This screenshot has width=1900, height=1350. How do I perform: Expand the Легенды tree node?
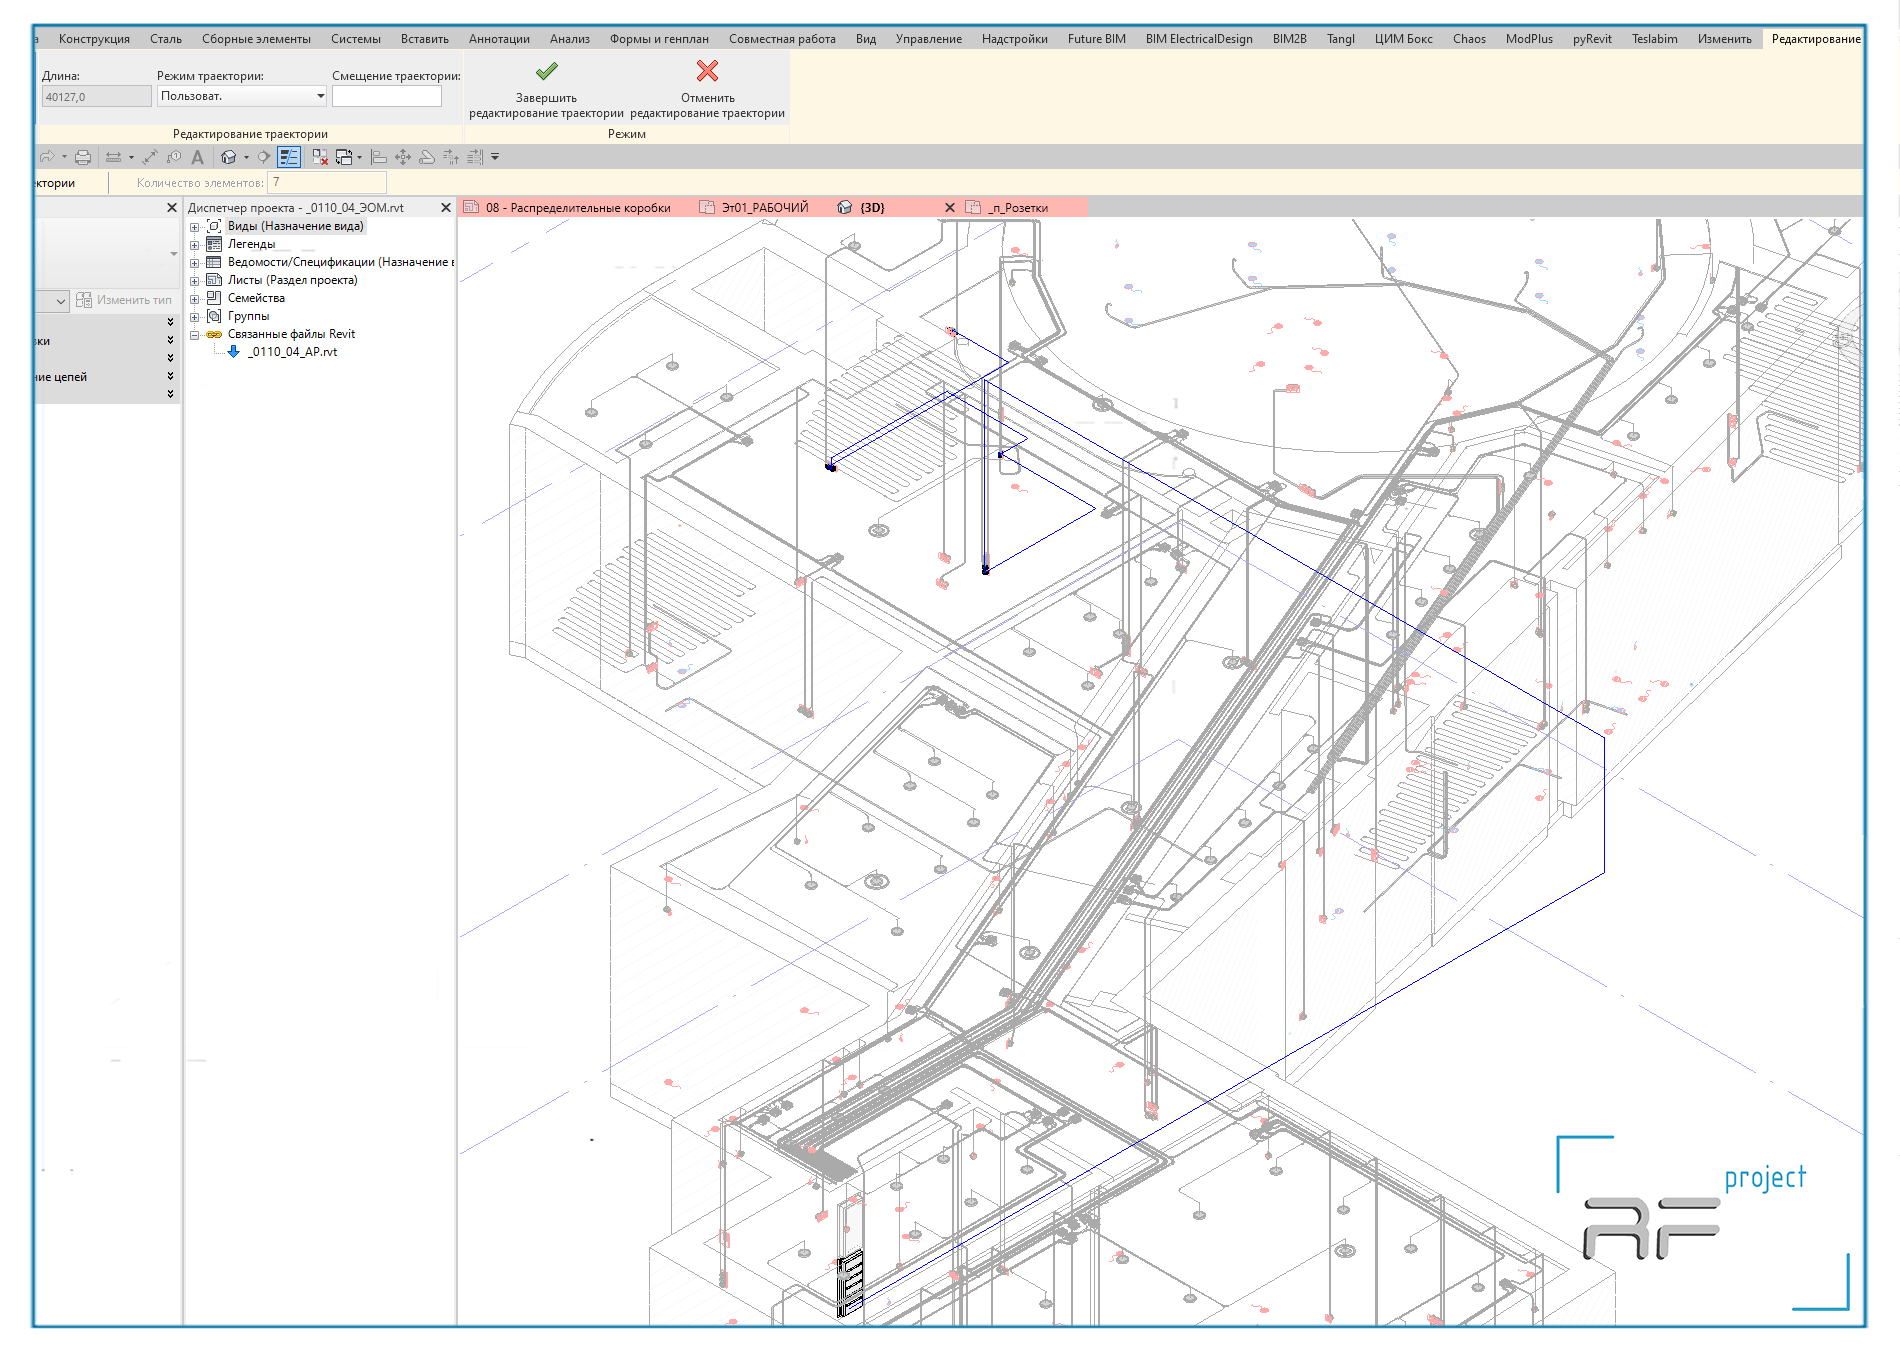pos(195,245)
